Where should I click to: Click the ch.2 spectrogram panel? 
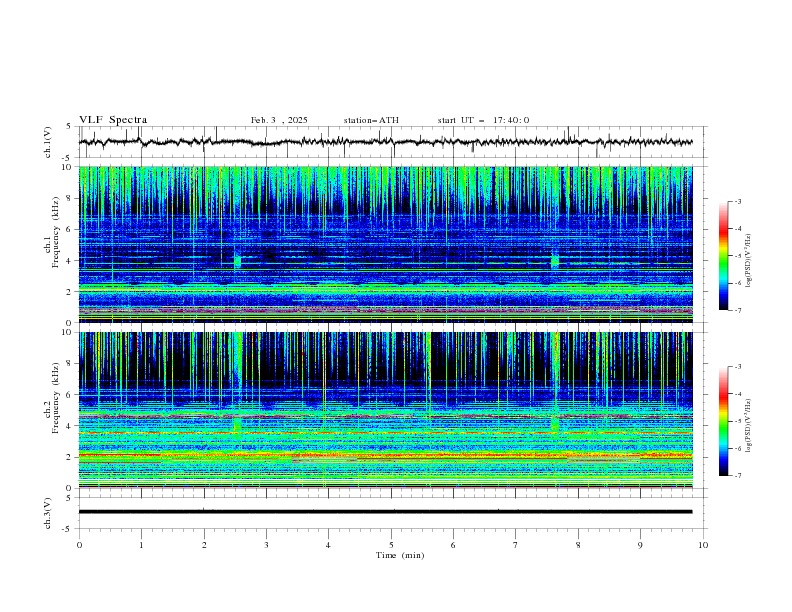pos(385,410)
